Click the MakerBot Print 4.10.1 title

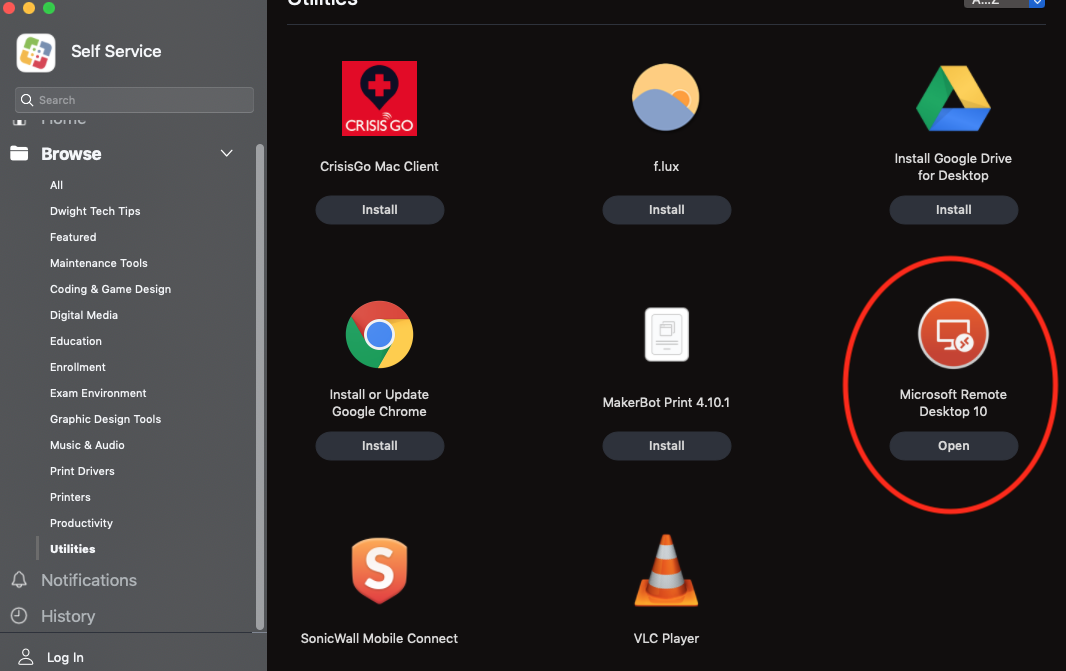tap(666, 402)
